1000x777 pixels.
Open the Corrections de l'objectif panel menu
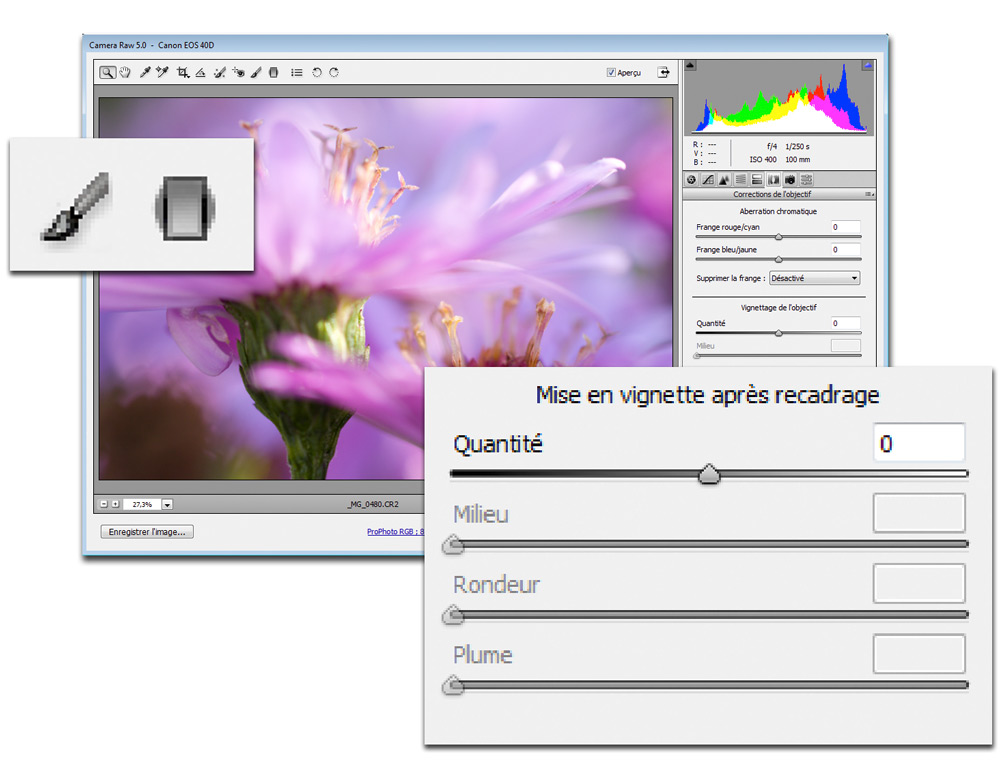click(869, 194)
